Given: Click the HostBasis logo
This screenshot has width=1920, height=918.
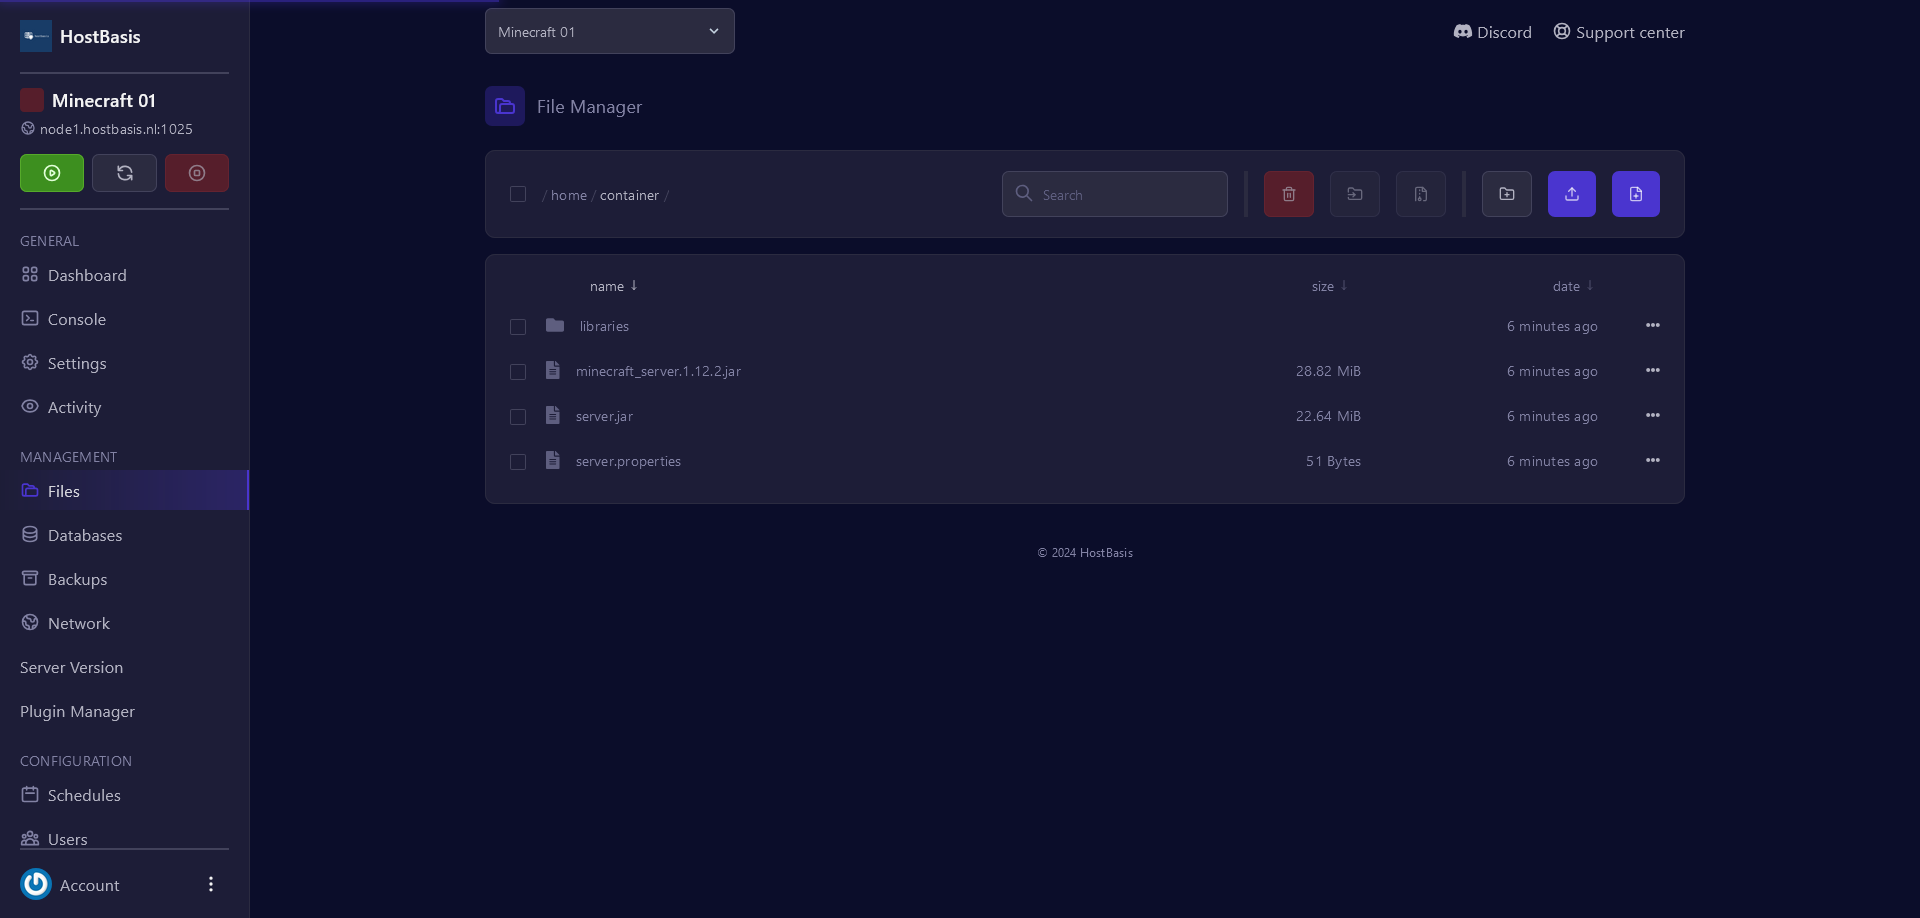Looking at the screenshot, I should (x=36, y=36).
